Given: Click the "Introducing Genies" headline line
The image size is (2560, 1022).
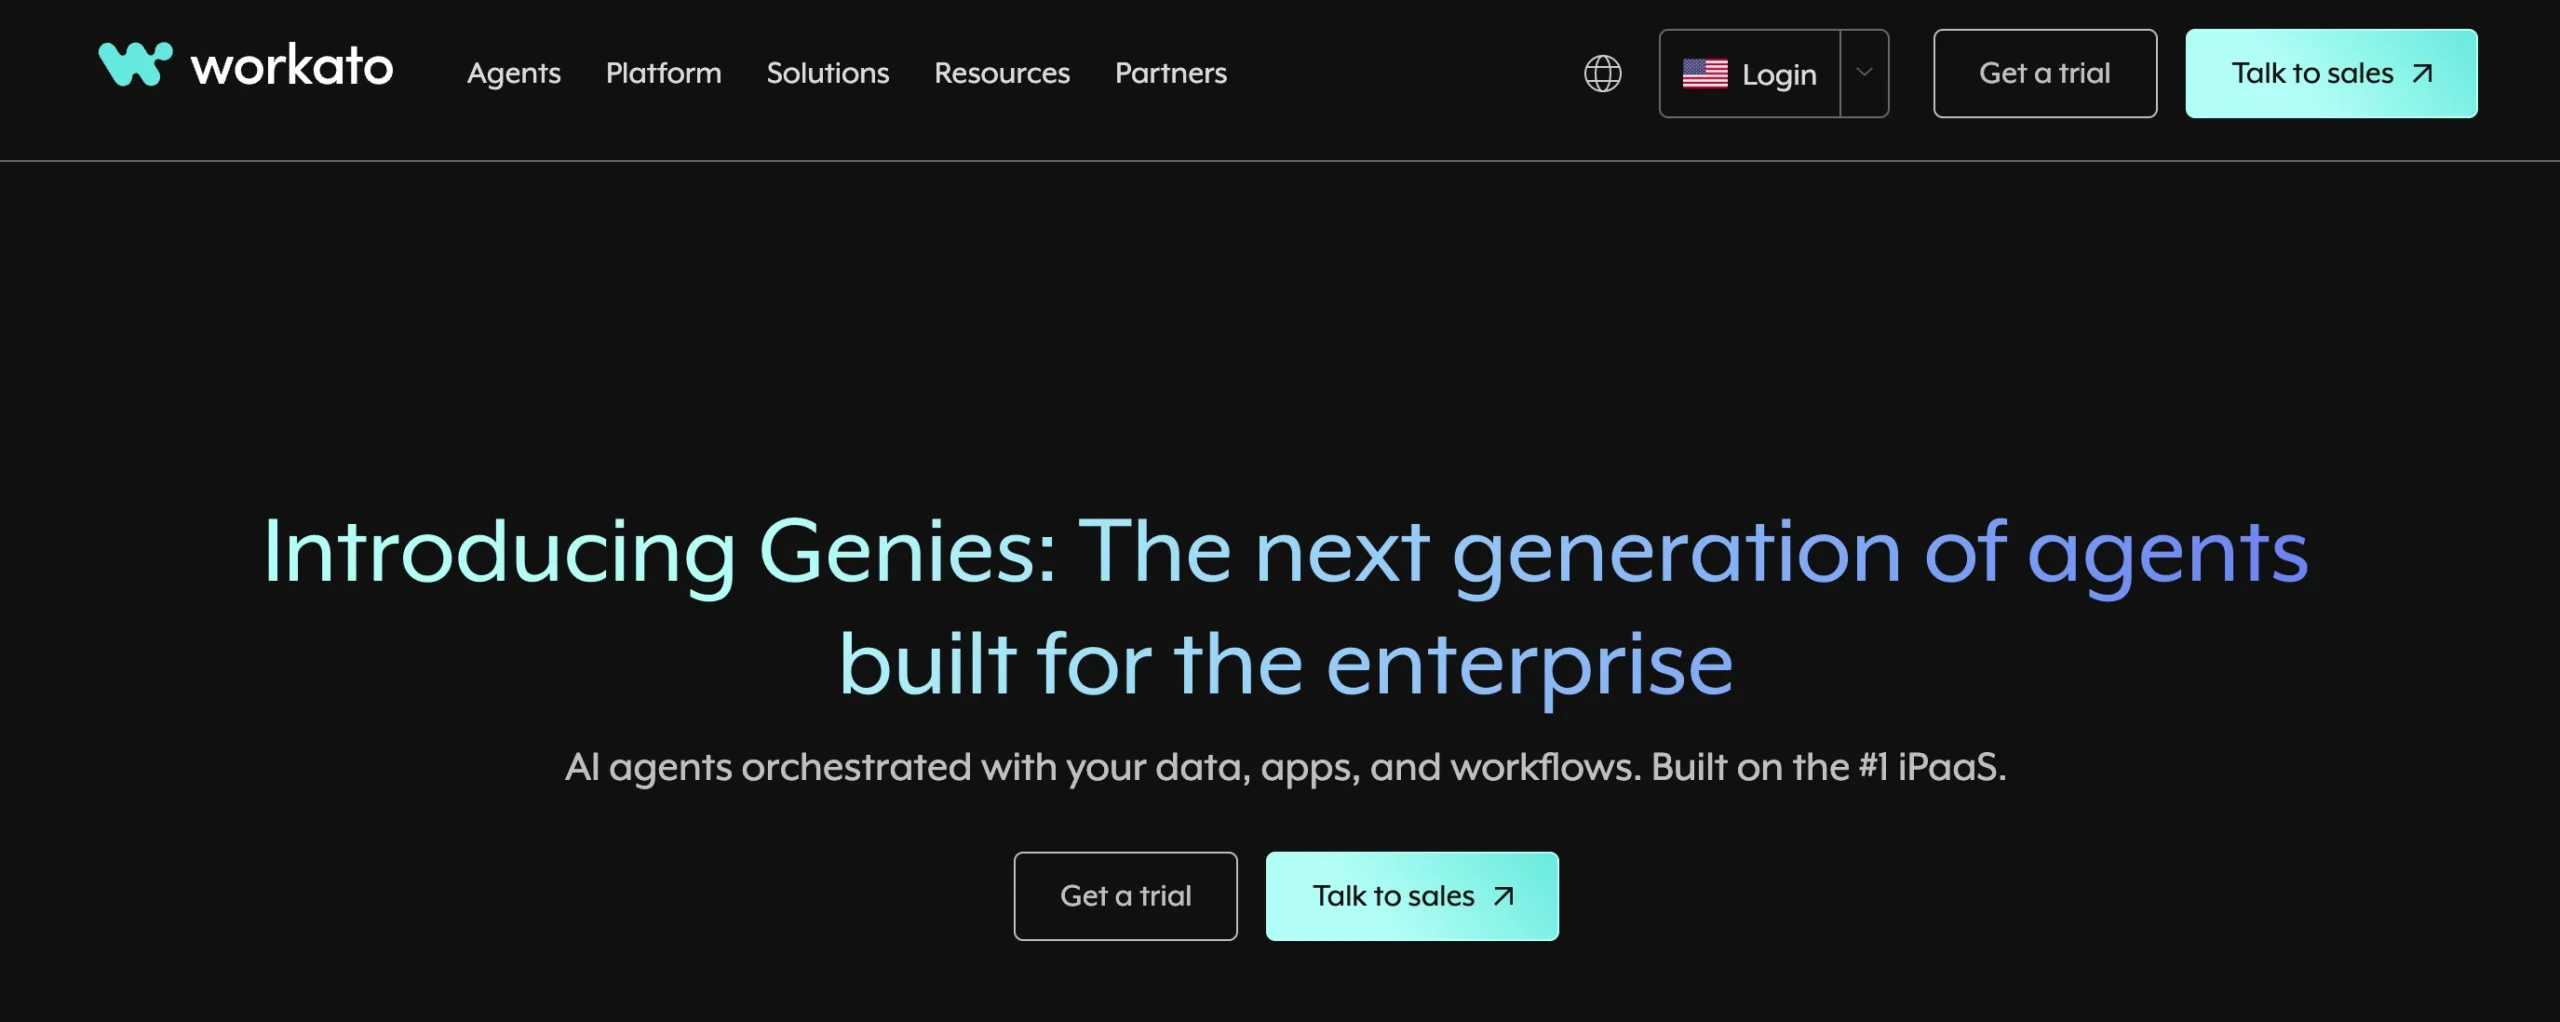Looking at the screenshot, I should point(1285,552).
